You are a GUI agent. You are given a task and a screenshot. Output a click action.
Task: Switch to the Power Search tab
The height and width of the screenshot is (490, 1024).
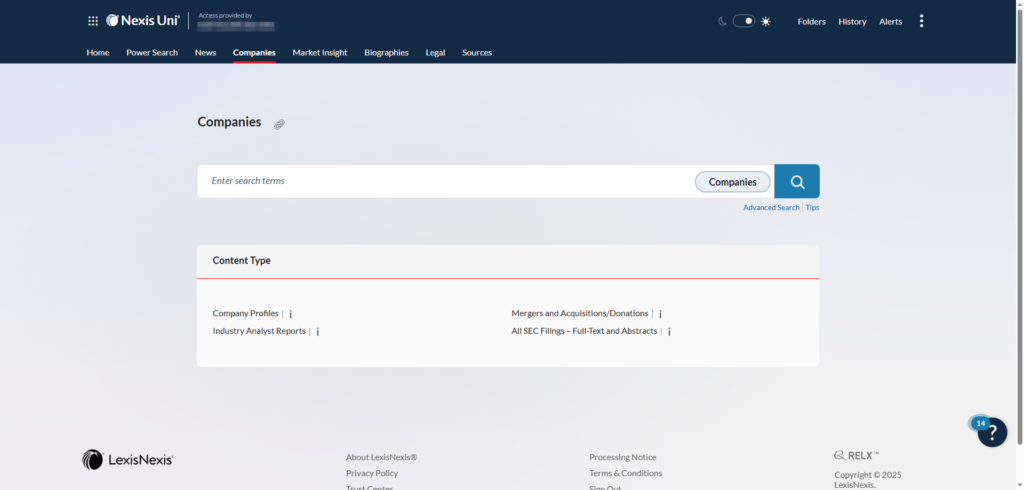pyautogui.click(x=152, y=53)
